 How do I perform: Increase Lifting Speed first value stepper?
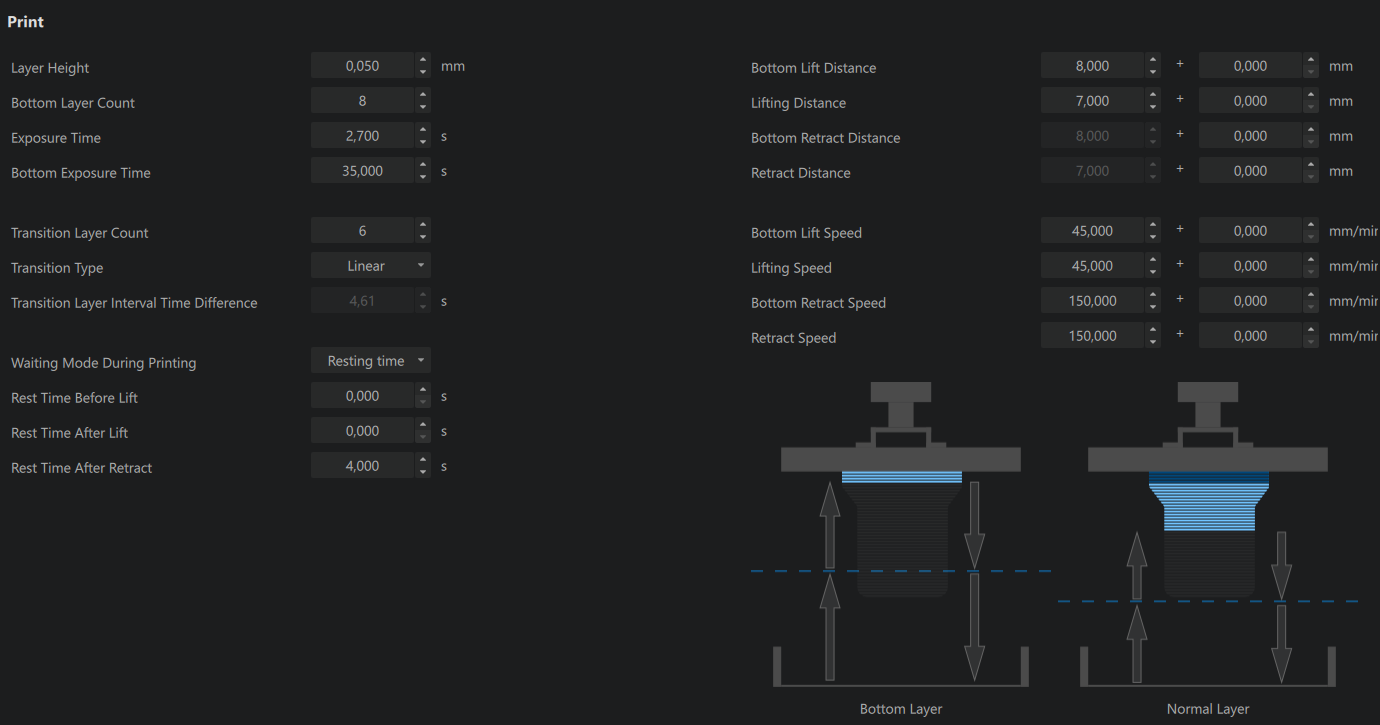[1153, 261]
